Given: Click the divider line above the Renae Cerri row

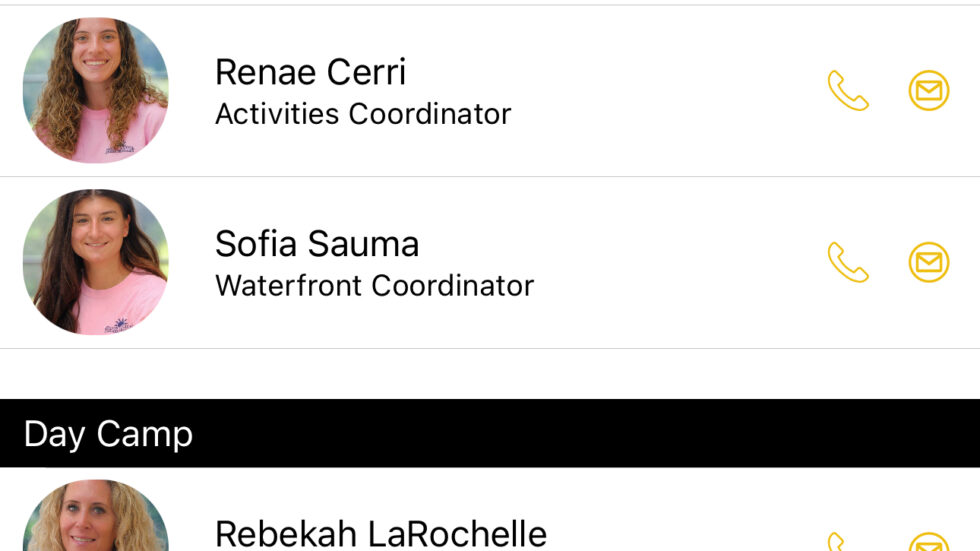Looking at the screenshot, I should (x=490, y=5).
